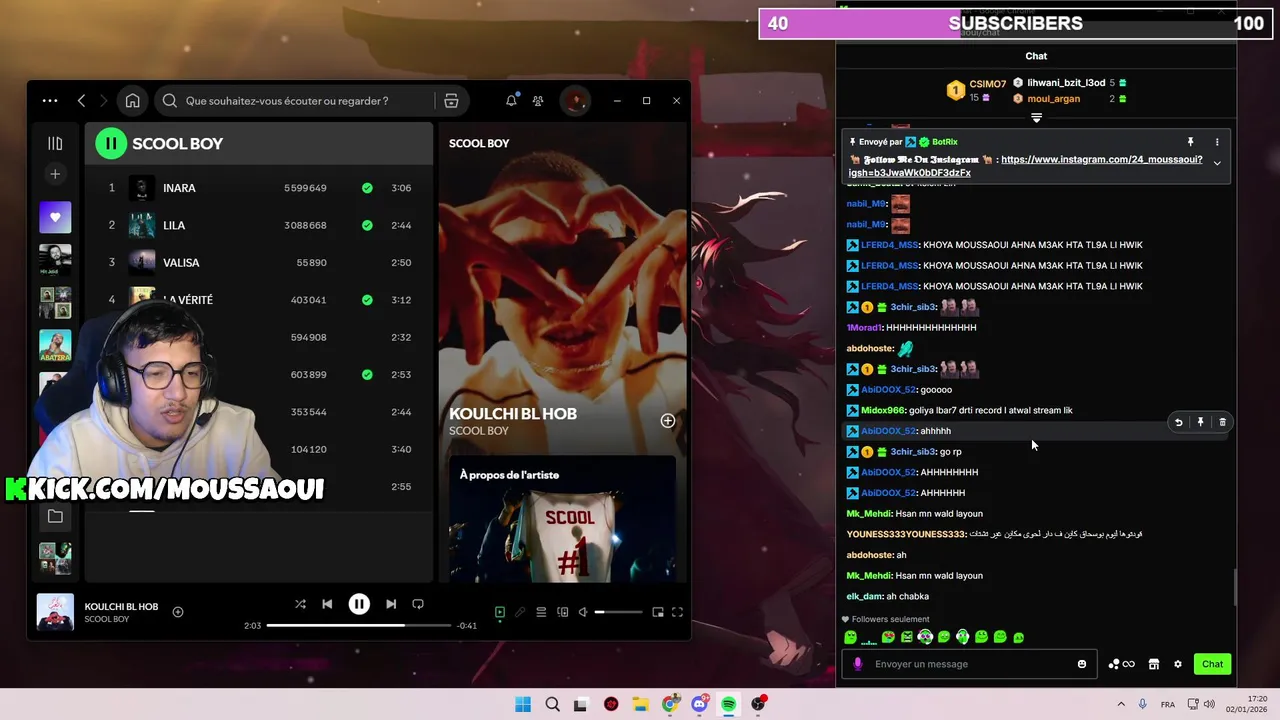
Task: Adjust the Spotify volume slider
Action: tap(620, 612)
